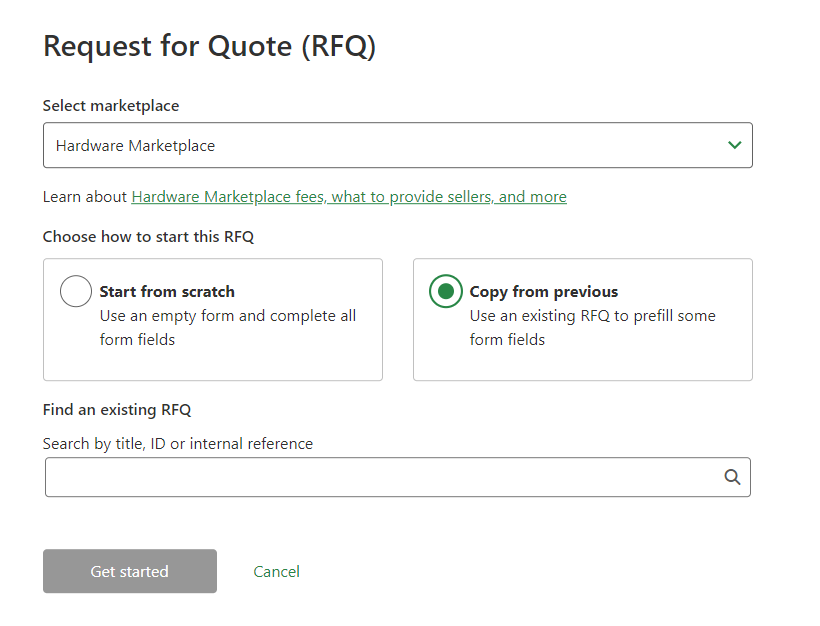820x626 pixels.
Task: Click Choose how to start this RFQ label
Action: [148, 236]
